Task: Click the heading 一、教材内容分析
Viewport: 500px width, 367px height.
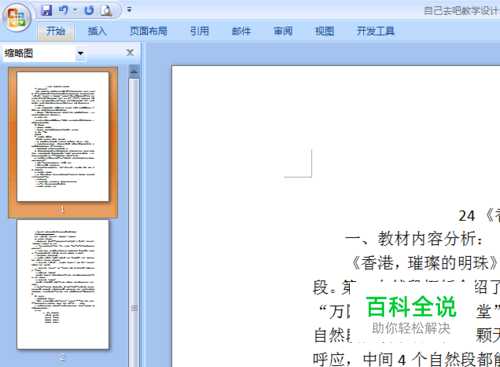Action: tap(414, 239)
